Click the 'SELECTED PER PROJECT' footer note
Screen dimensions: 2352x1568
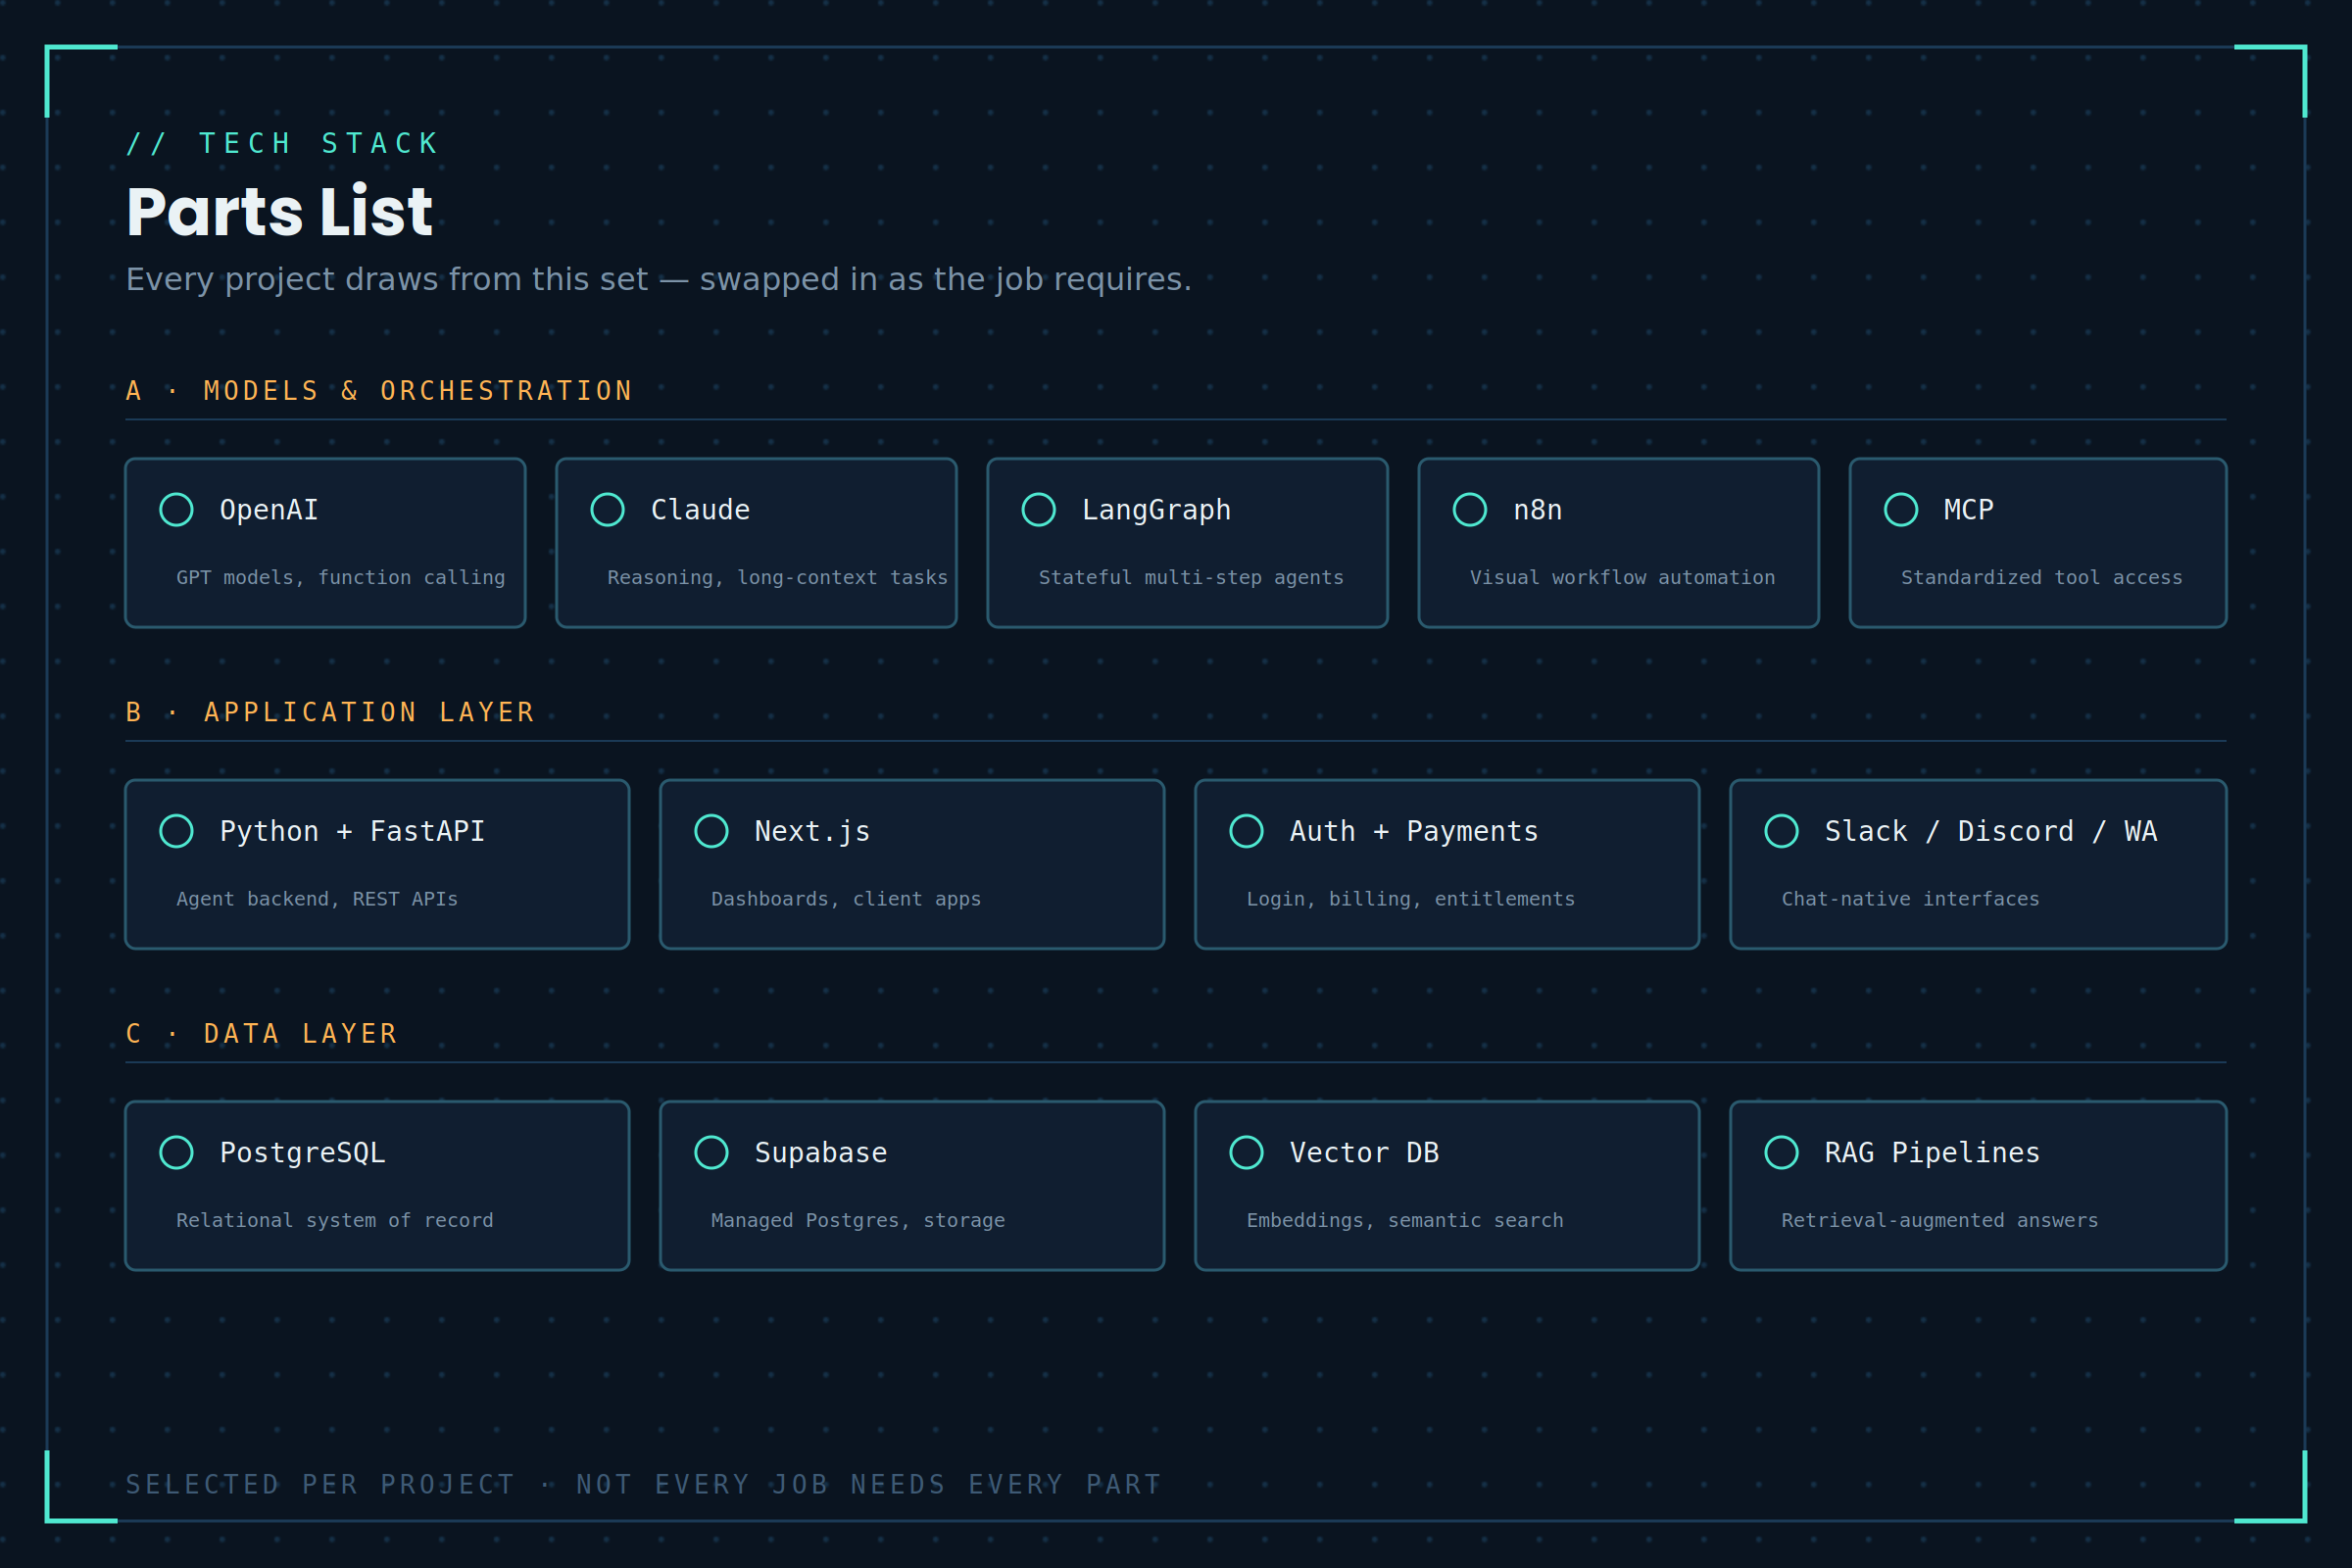point(644,1485)
